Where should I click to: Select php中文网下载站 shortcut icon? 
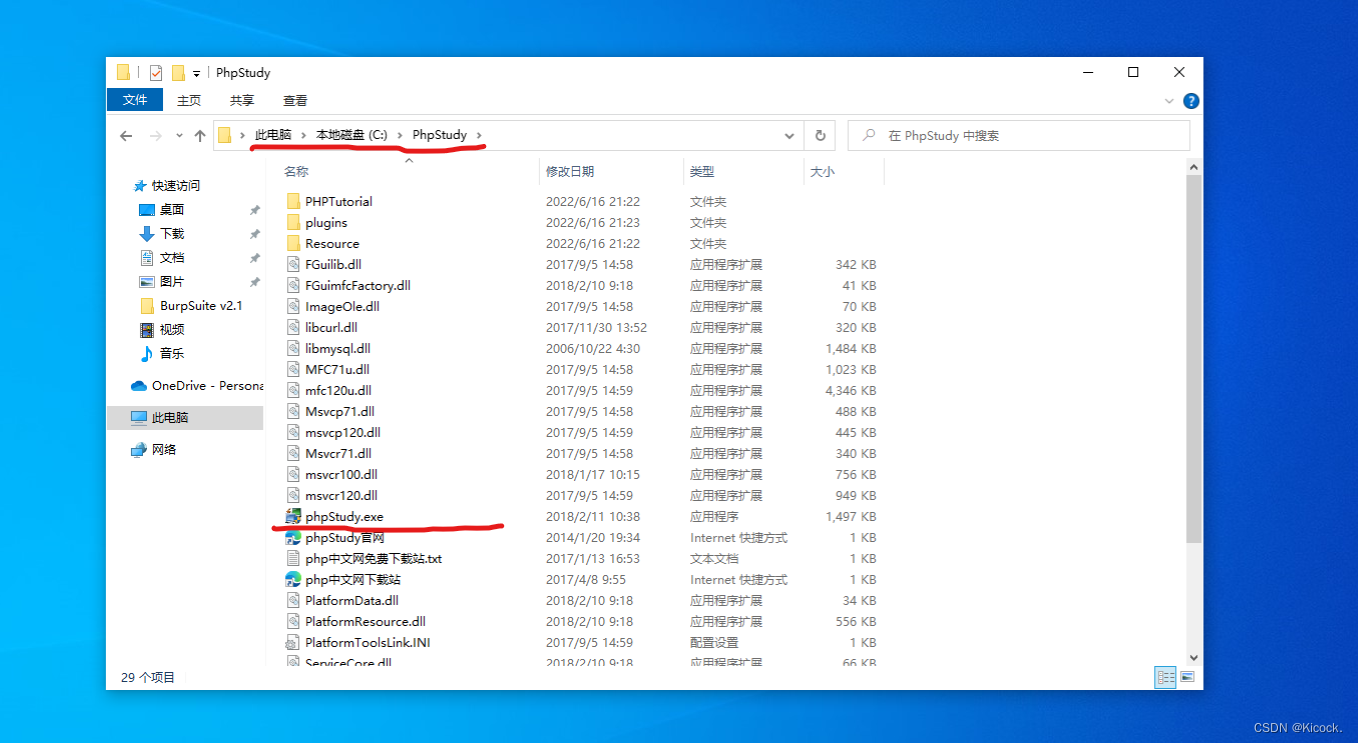(293, 579)
